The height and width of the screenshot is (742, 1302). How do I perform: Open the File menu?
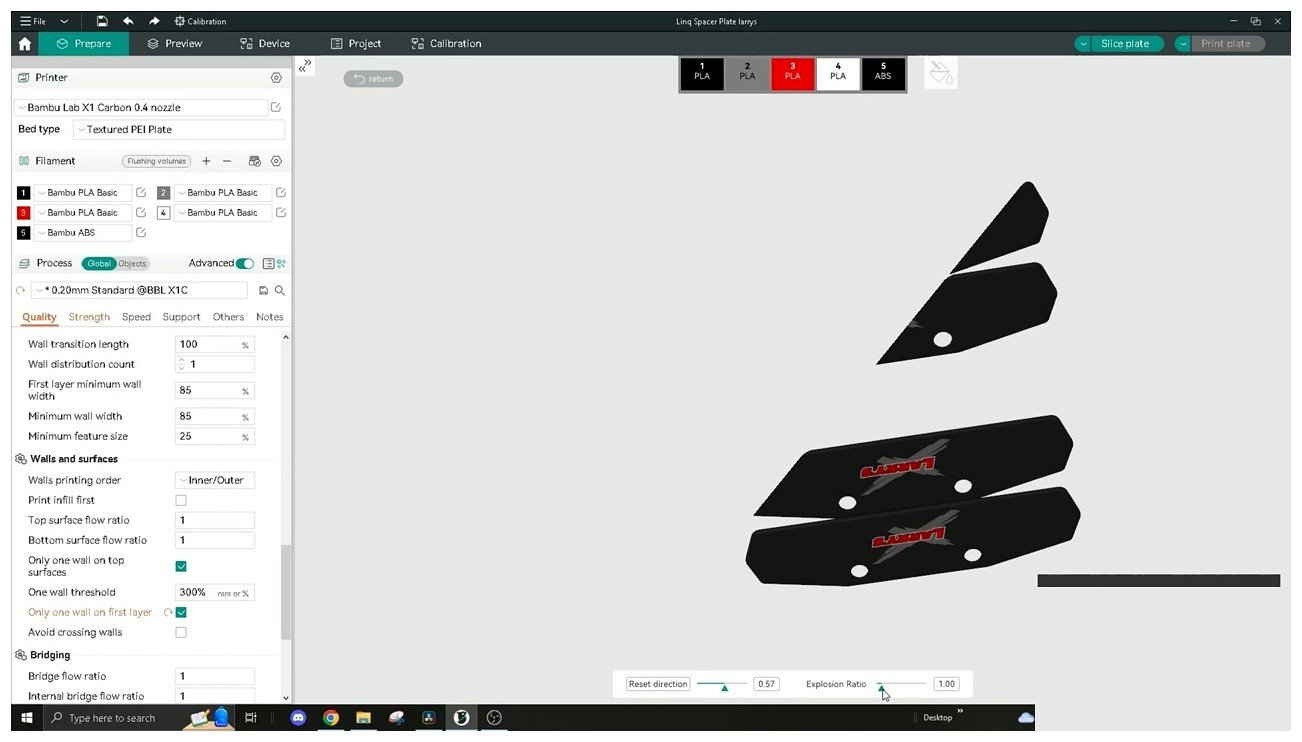33,21
